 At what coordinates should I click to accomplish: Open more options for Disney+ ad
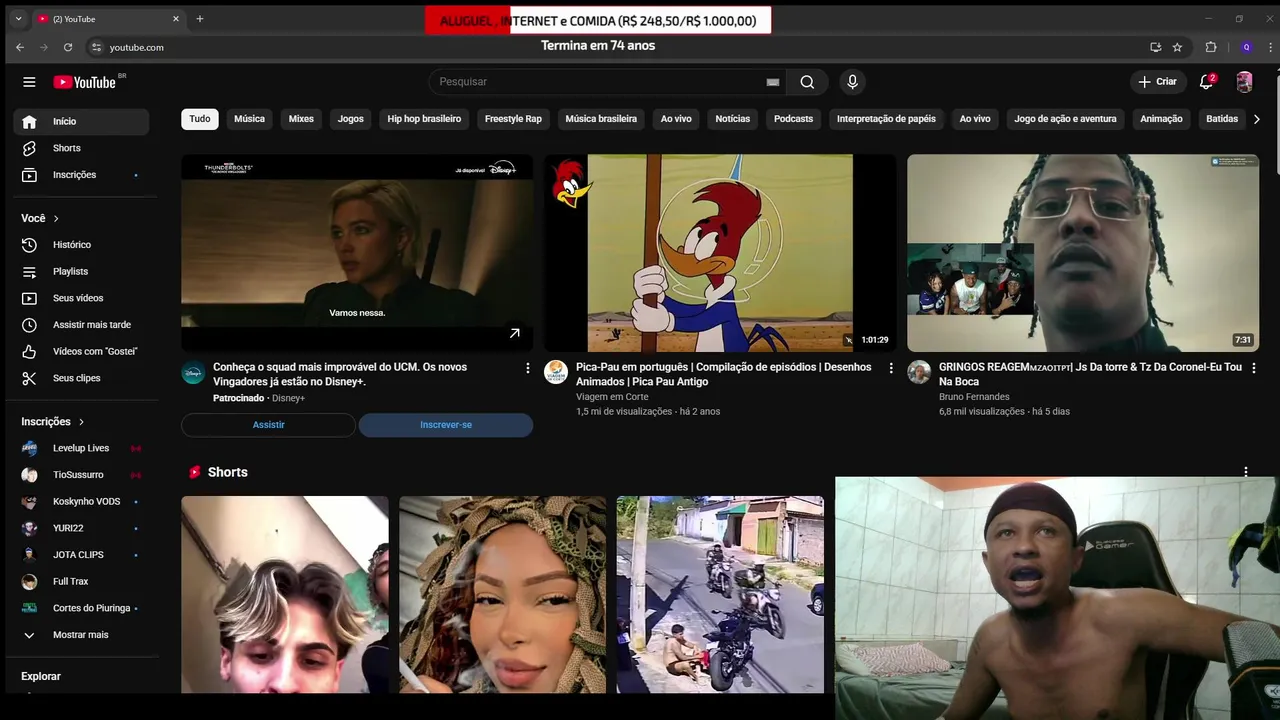pos(528,368)
